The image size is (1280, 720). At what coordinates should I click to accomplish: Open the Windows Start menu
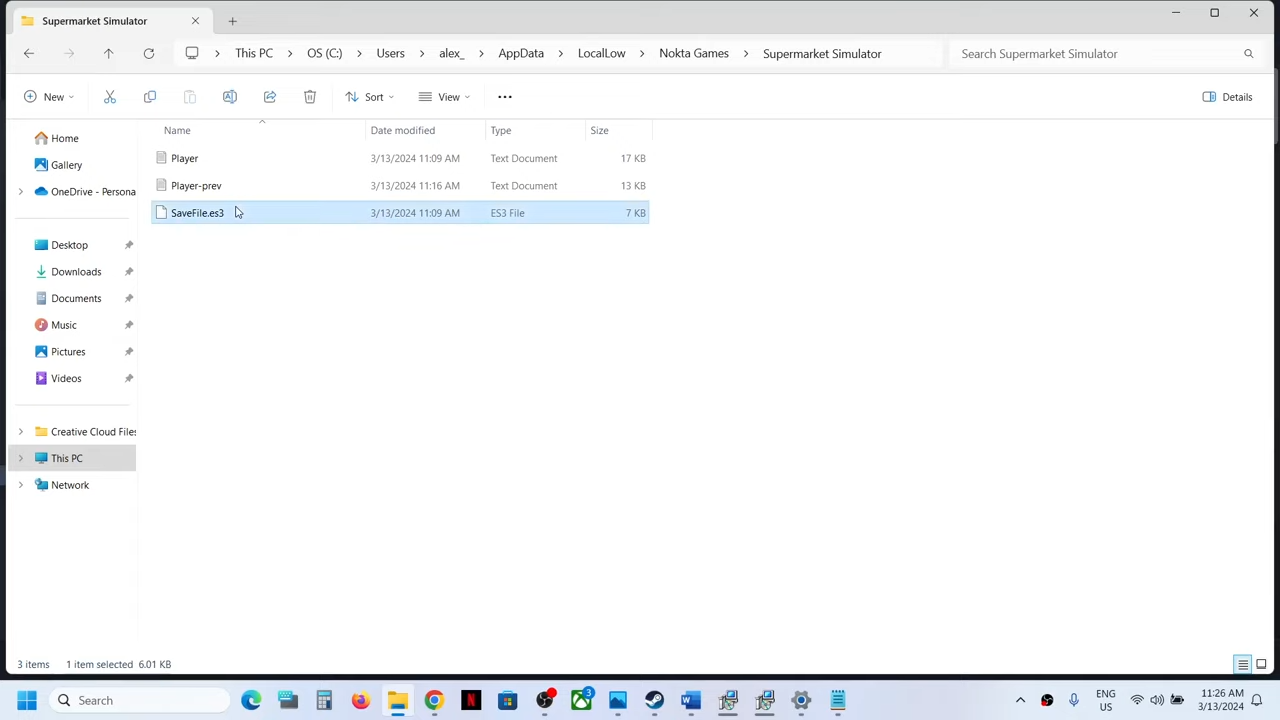click(x=27, y=701)
